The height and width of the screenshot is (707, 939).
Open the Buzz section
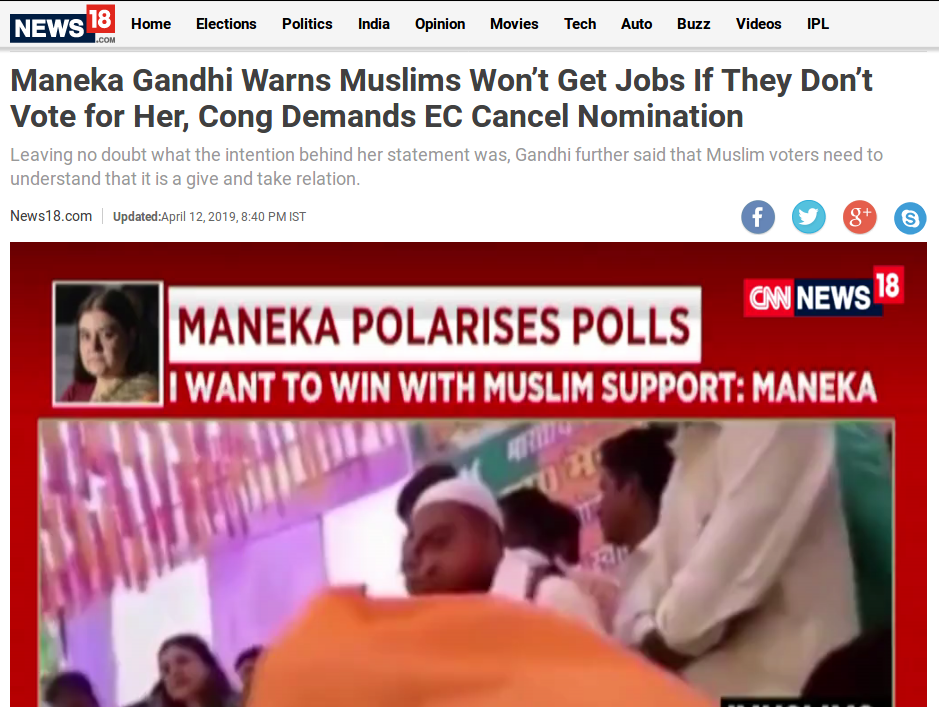693,24
